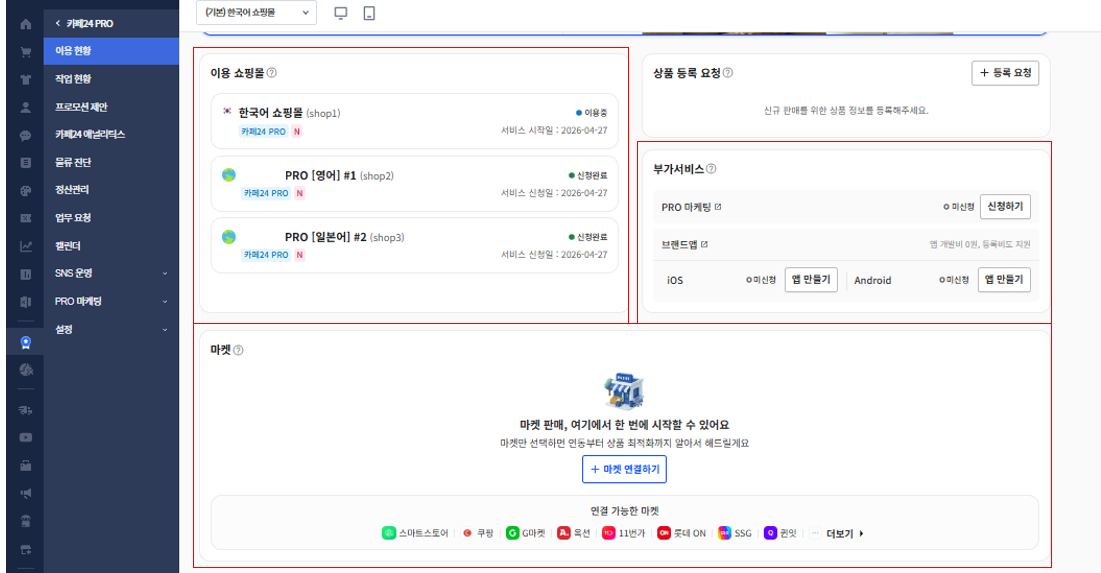Click 카페24 PRO tag under shop1

263,131
